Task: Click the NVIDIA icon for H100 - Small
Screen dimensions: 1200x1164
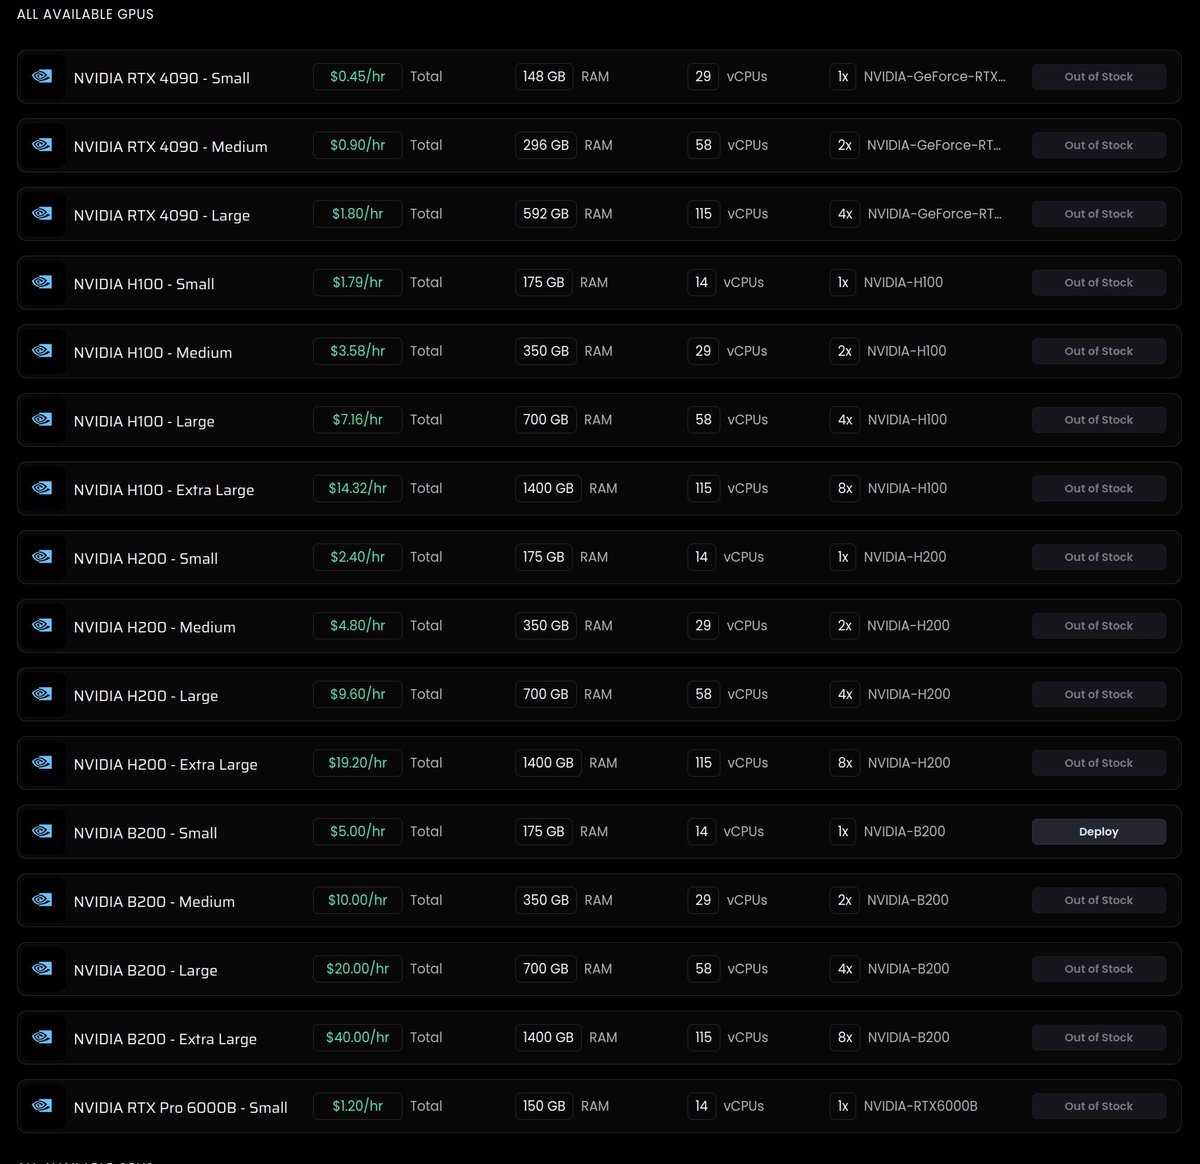Action: tap(42, 283)
